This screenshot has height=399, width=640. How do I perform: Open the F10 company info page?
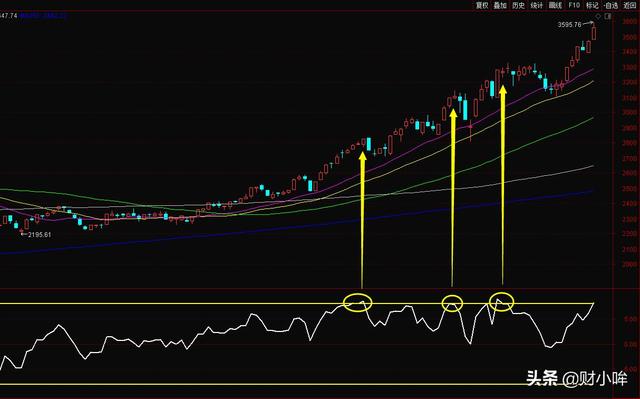point(574,5)
